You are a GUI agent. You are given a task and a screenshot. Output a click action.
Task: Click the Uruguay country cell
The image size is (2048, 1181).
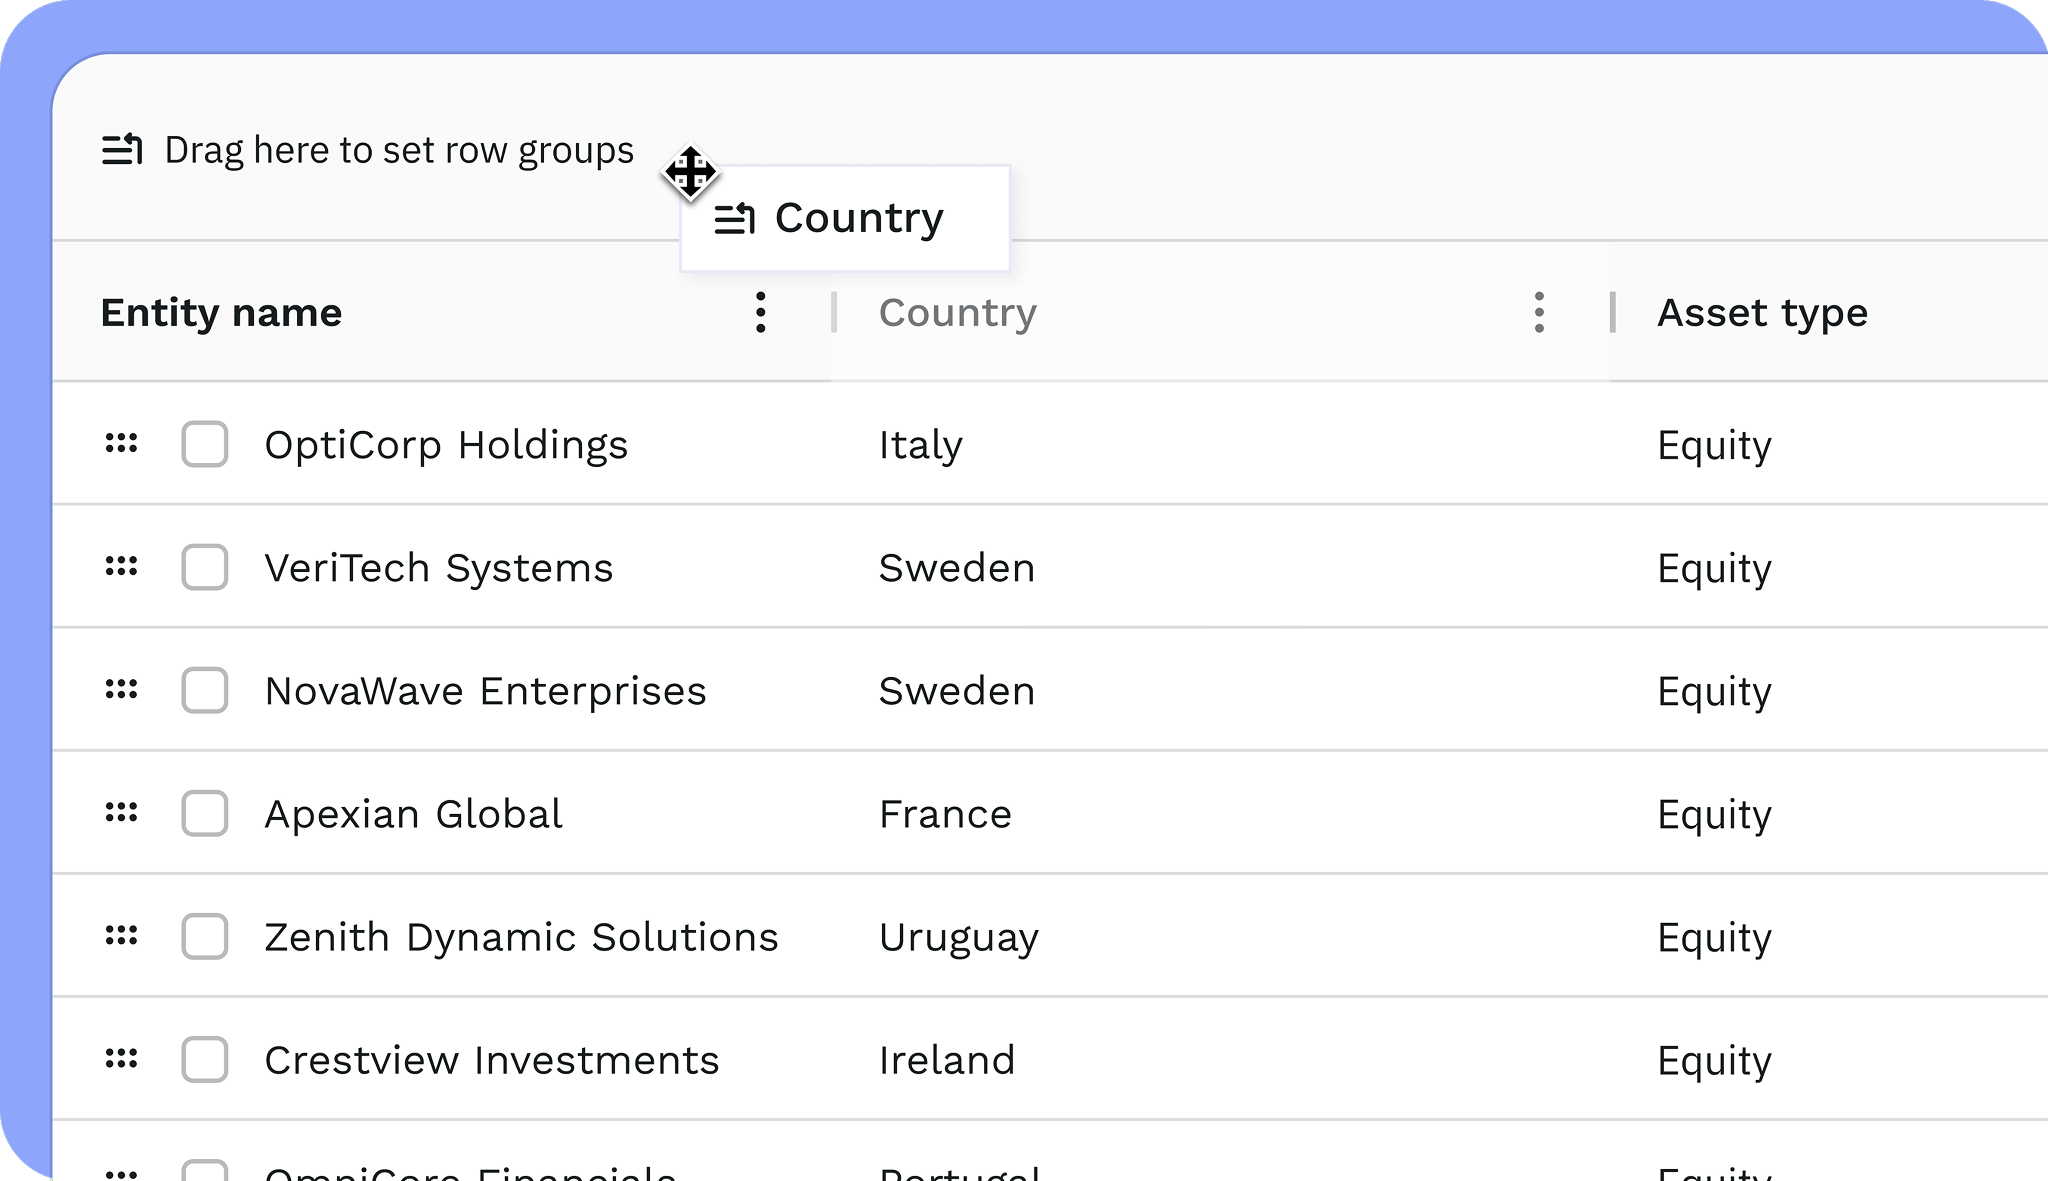pos(958,937)
